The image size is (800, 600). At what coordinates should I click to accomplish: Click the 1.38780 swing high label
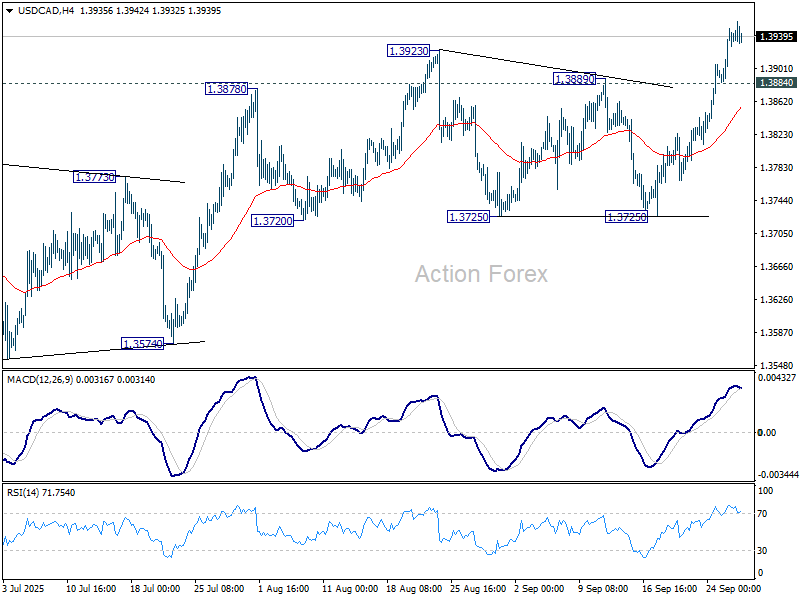pos(225,91)
